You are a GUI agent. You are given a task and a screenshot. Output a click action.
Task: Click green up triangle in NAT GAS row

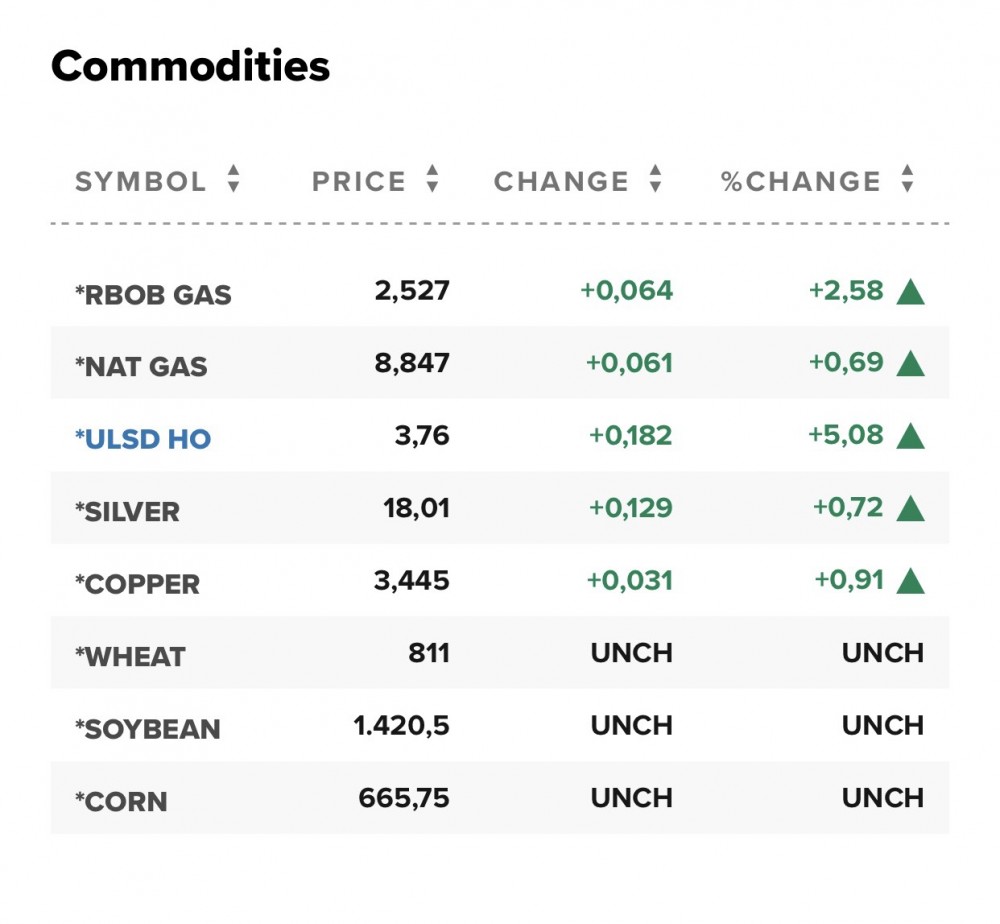[x=910, y=364]
